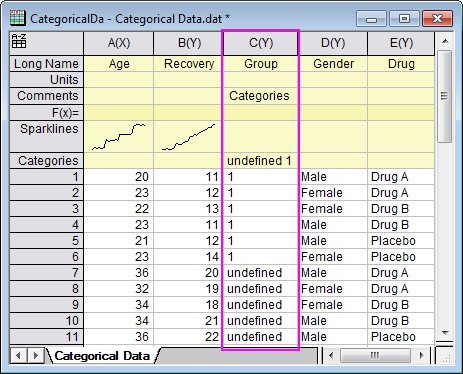Viewport: 463px width, 374px height.
Task: Click the horizontal scrollbar thumb
Action: pos(375,356)
